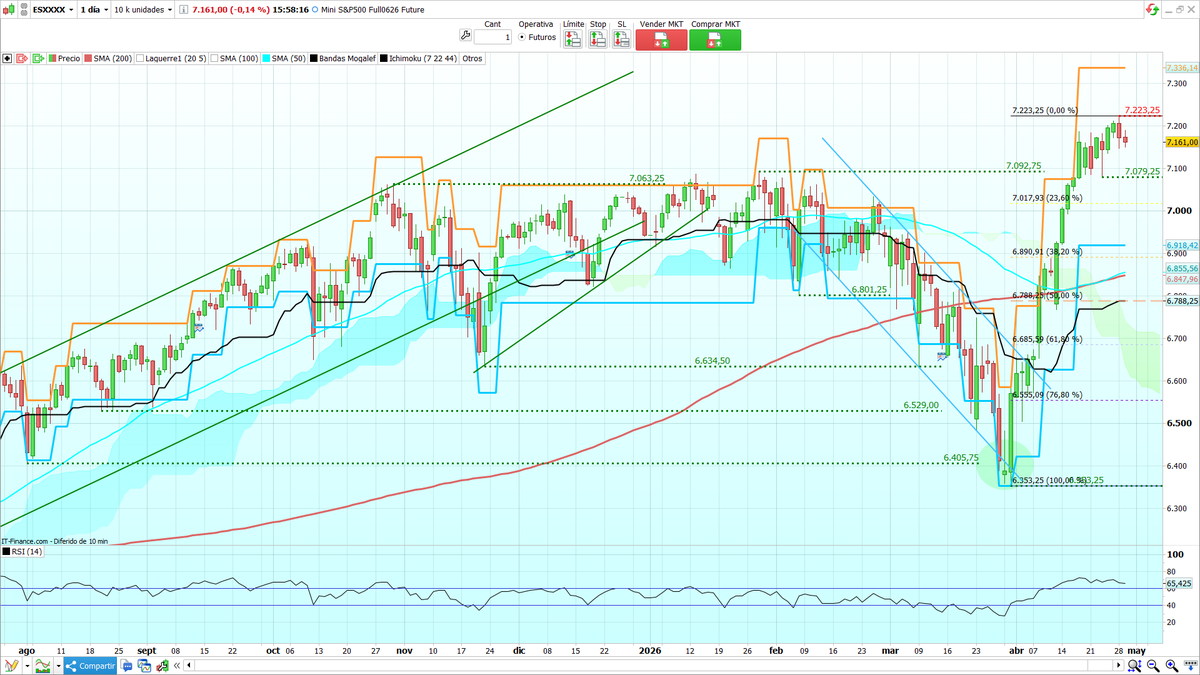The width and height of the screenshot is (1200, 675).
Task: Click the 7.092,75 green level label
Action: (1023, 165)
